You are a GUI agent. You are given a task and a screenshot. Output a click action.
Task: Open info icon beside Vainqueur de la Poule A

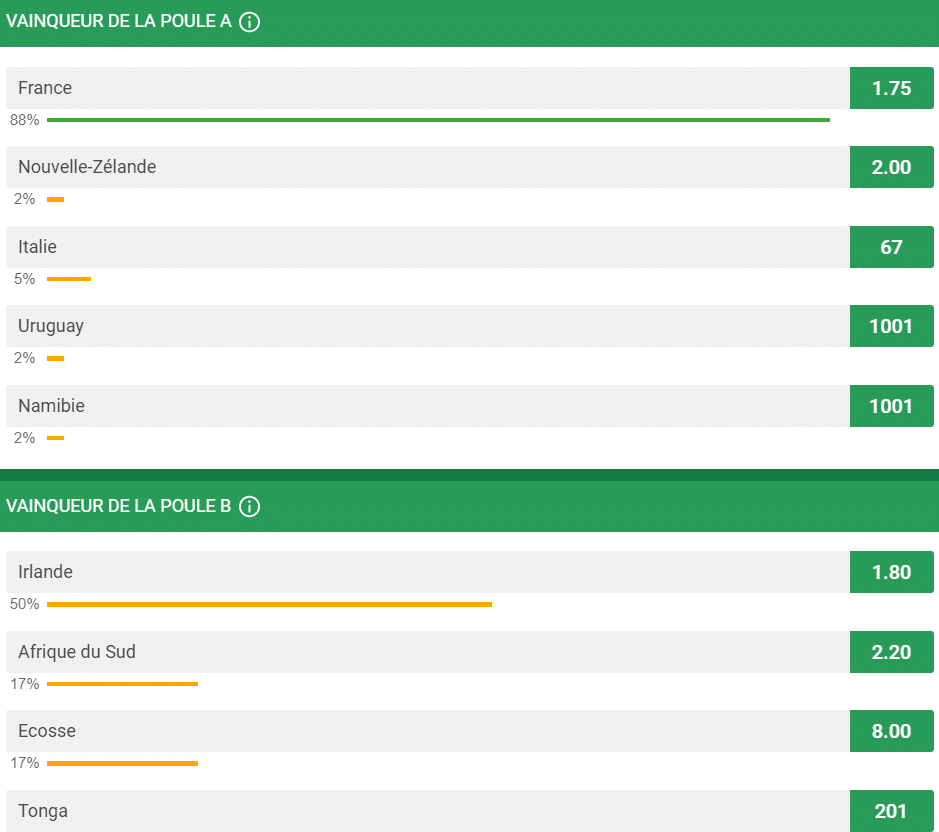249,22
